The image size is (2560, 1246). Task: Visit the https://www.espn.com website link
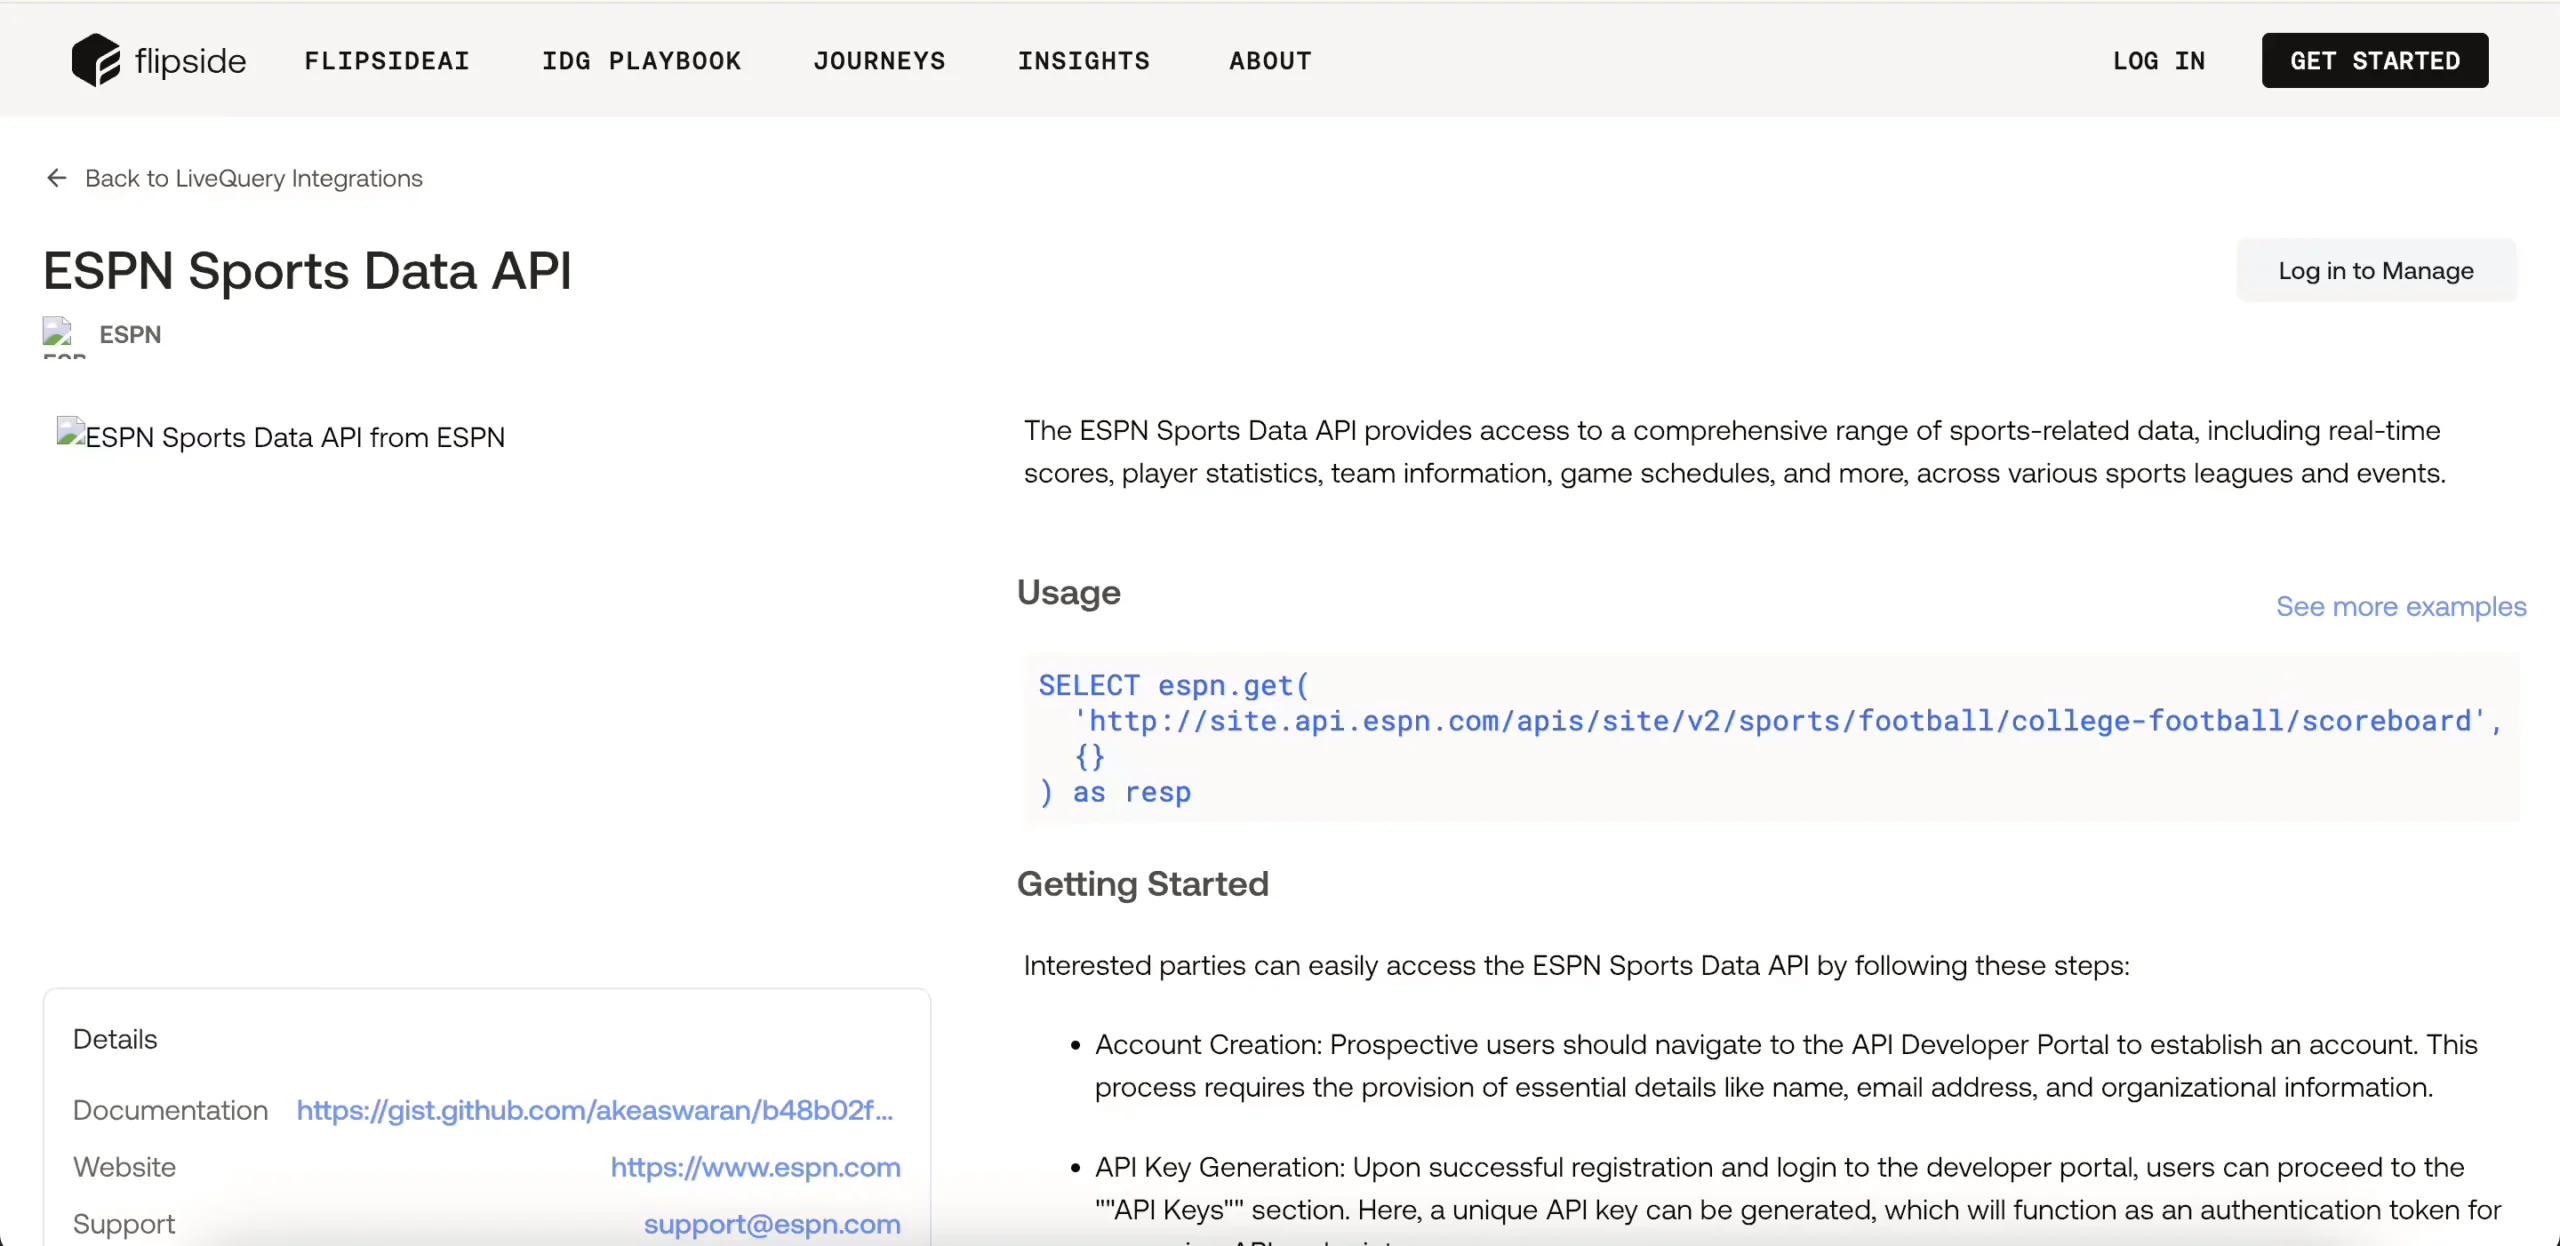tap(756, 1167)
